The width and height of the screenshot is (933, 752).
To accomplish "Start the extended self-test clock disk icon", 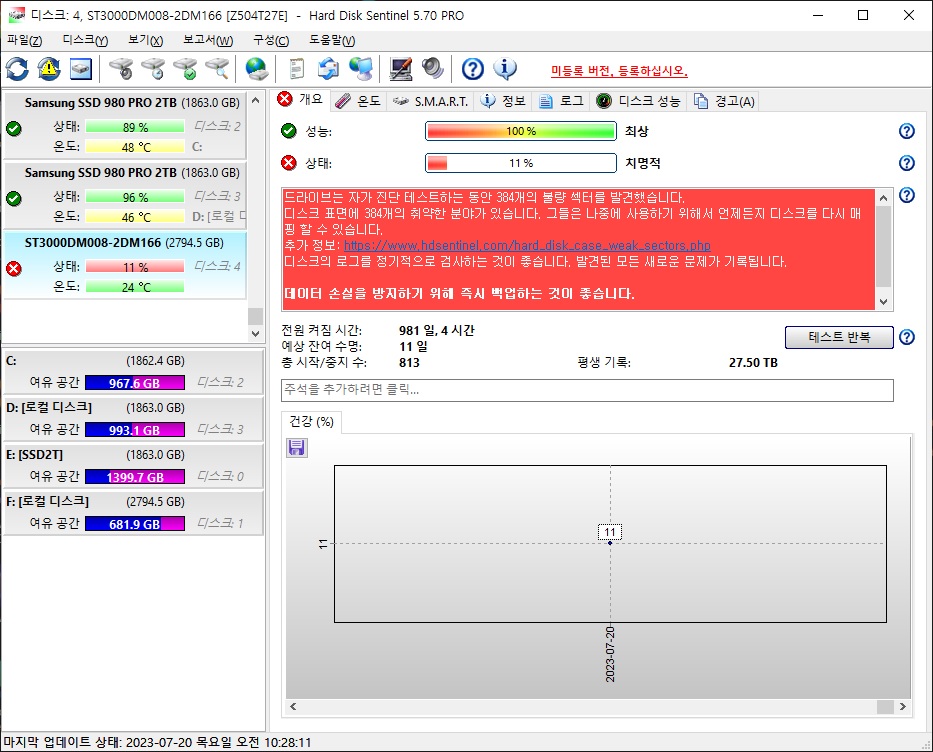I will 154,69.
